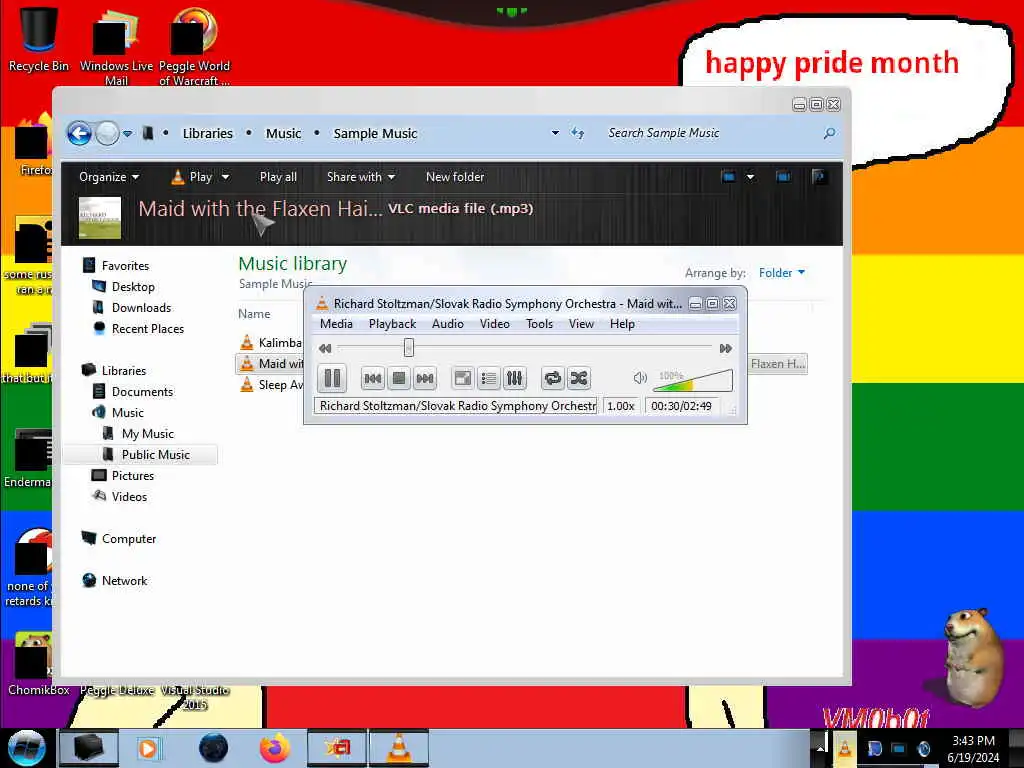Open the Windows Start menu
Image resolution: width=1024 pixels, height=768 pixels.
[26, 747]
